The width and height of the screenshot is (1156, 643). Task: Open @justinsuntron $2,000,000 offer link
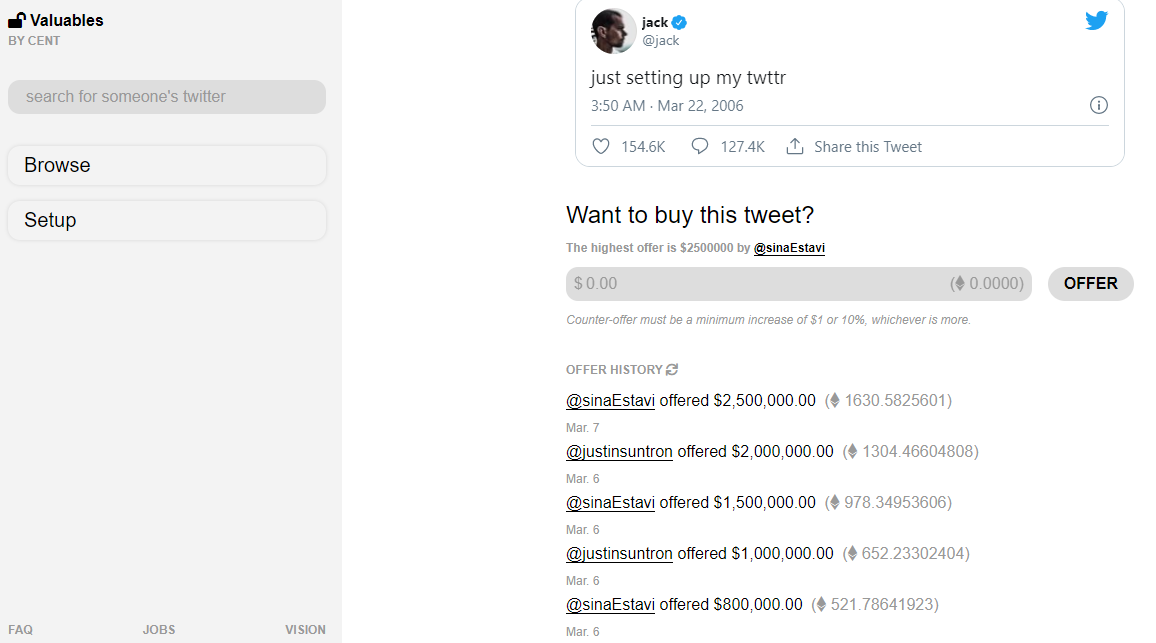pos(619,452)
